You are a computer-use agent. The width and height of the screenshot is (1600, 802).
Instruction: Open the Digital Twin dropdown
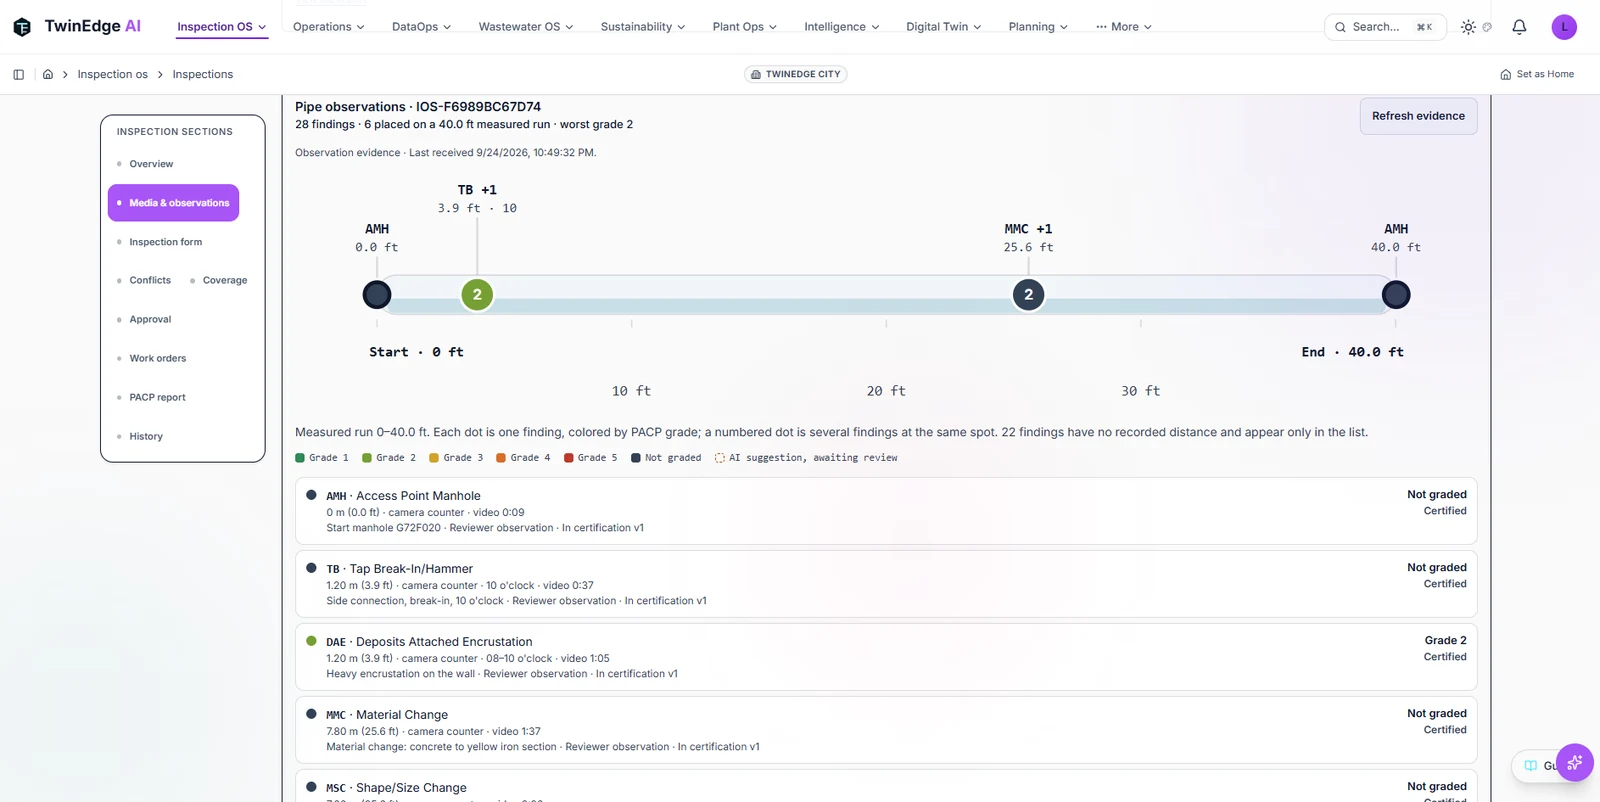[x=944, y=27]
